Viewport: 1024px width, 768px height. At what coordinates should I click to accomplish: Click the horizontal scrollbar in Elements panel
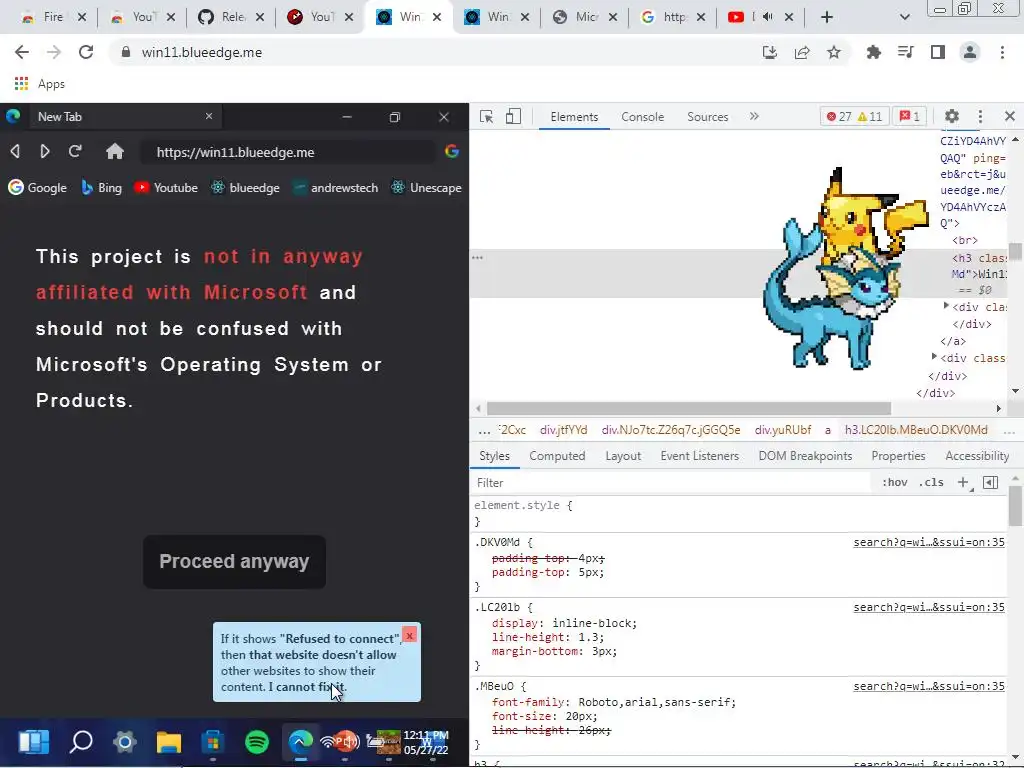(689, 408)
